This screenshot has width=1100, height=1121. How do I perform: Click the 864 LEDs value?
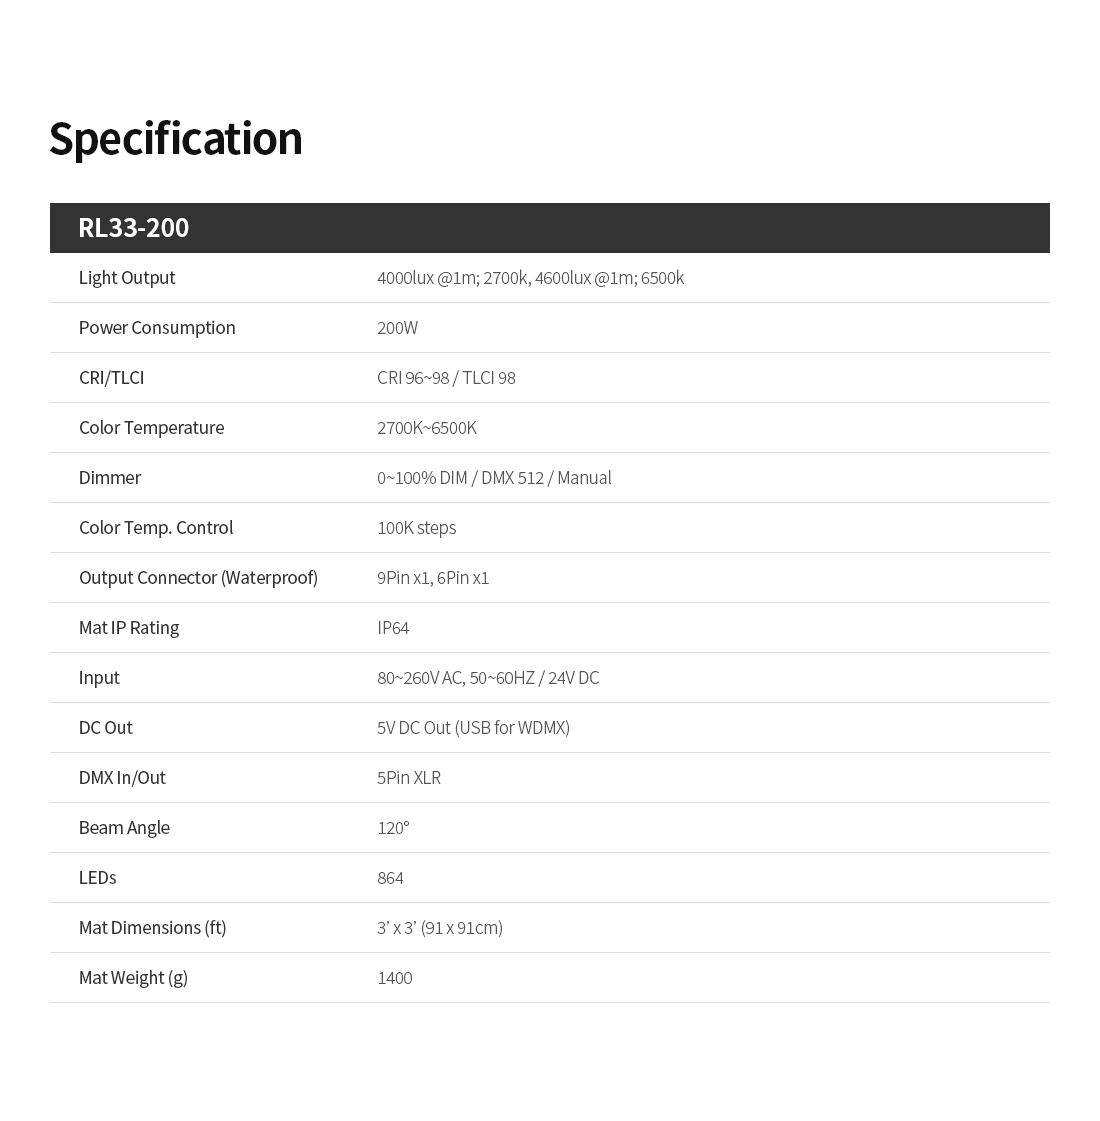click(390, 879)
